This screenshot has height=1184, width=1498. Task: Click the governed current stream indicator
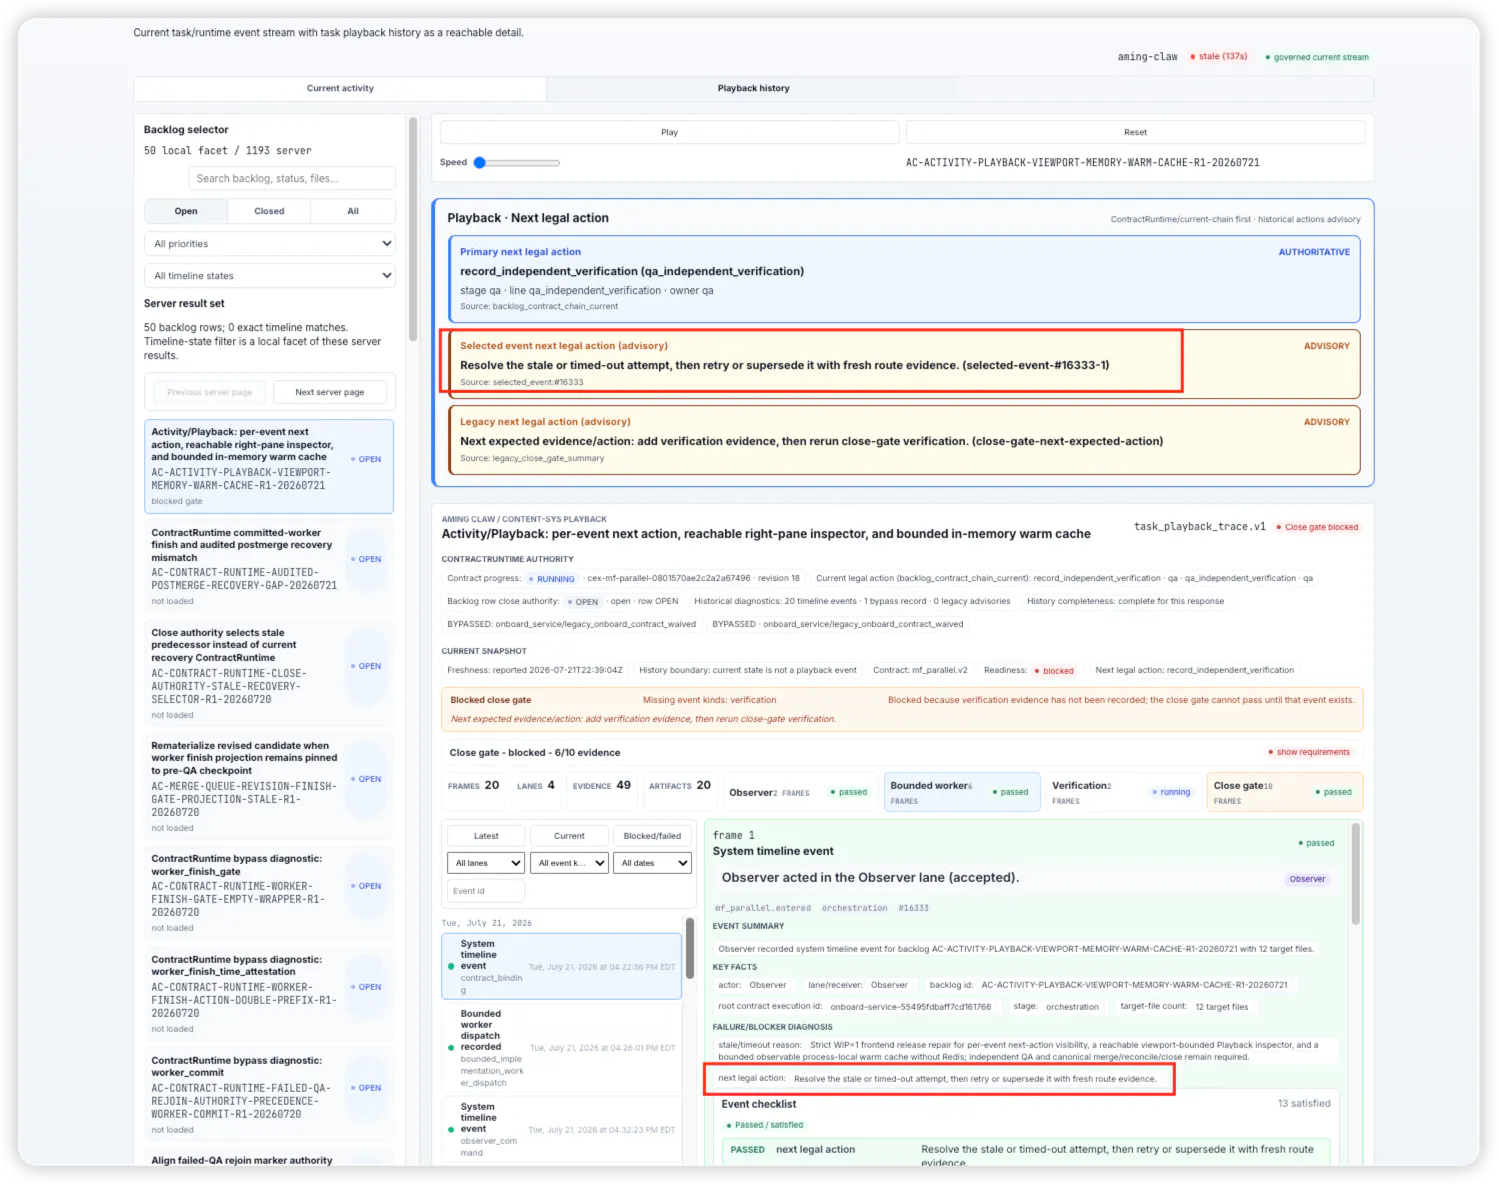coord(1317,57)
